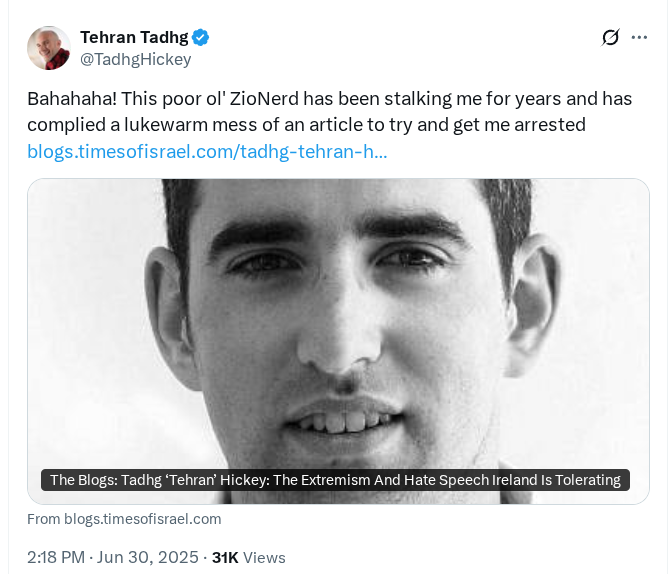Viewport: 672px width, 574px height.
Task: Select the word "ZioNerd" in tweet
Action: 264,99
